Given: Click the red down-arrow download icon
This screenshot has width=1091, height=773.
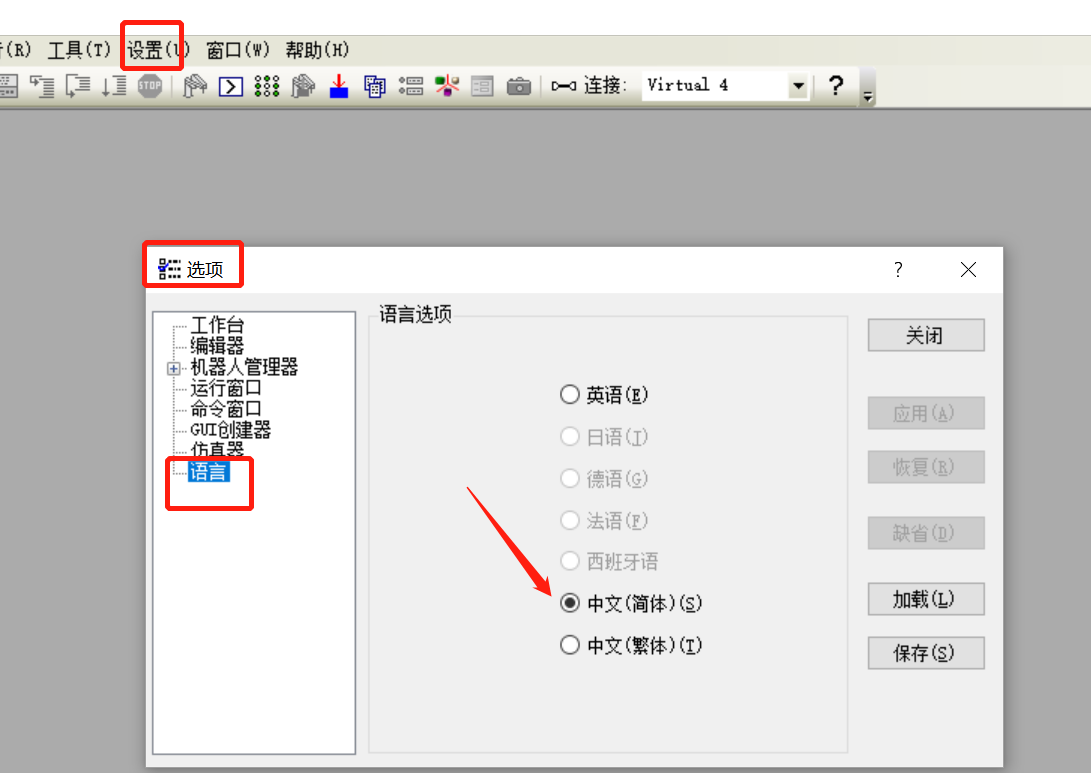Looking at the screenshot, I should click(x=339, y=86).
